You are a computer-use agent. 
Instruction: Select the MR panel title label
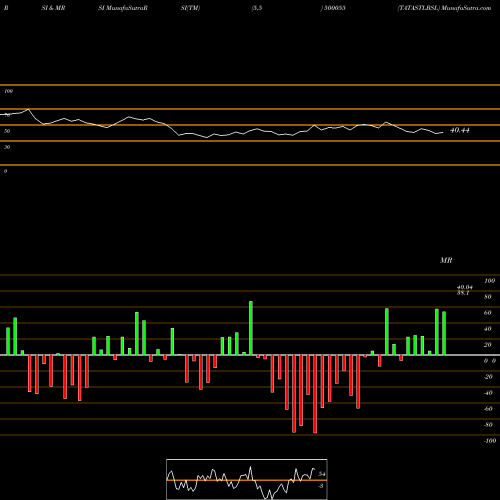[x=446, y=260]
